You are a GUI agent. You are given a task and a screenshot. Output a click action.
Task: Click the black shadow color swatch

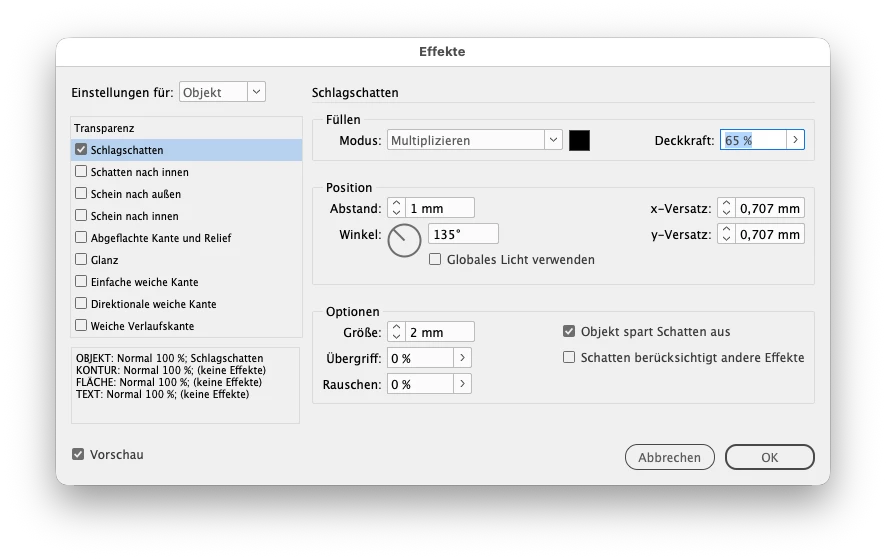tap(579, 140)
